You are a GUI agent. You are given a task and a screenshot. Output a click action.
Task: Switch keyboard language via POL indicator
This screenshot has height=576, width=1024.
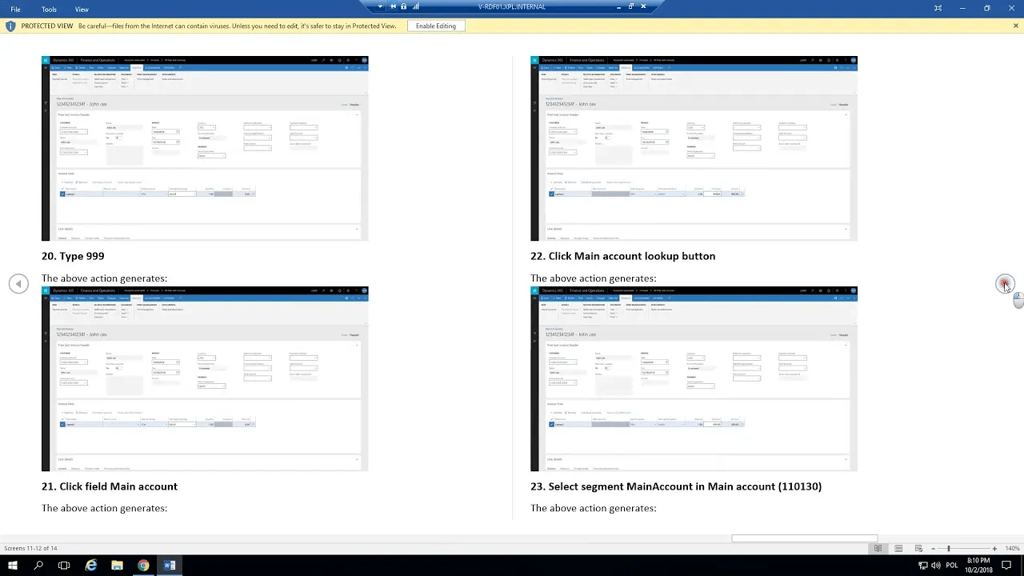coord(952,567)
